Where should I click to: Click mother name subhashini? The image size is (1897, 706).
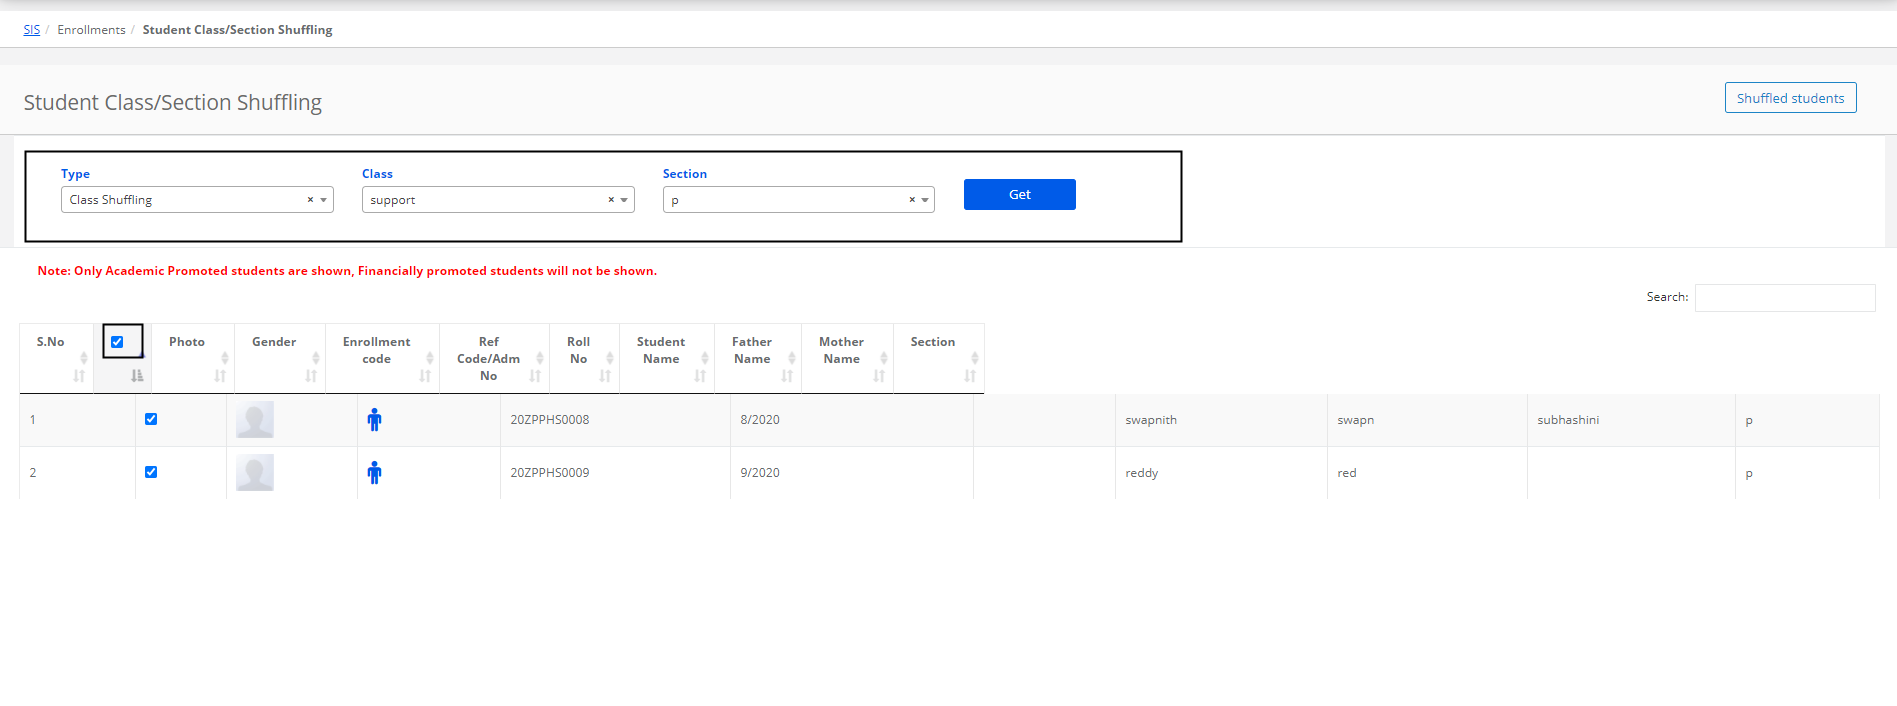pos(1568,420)
